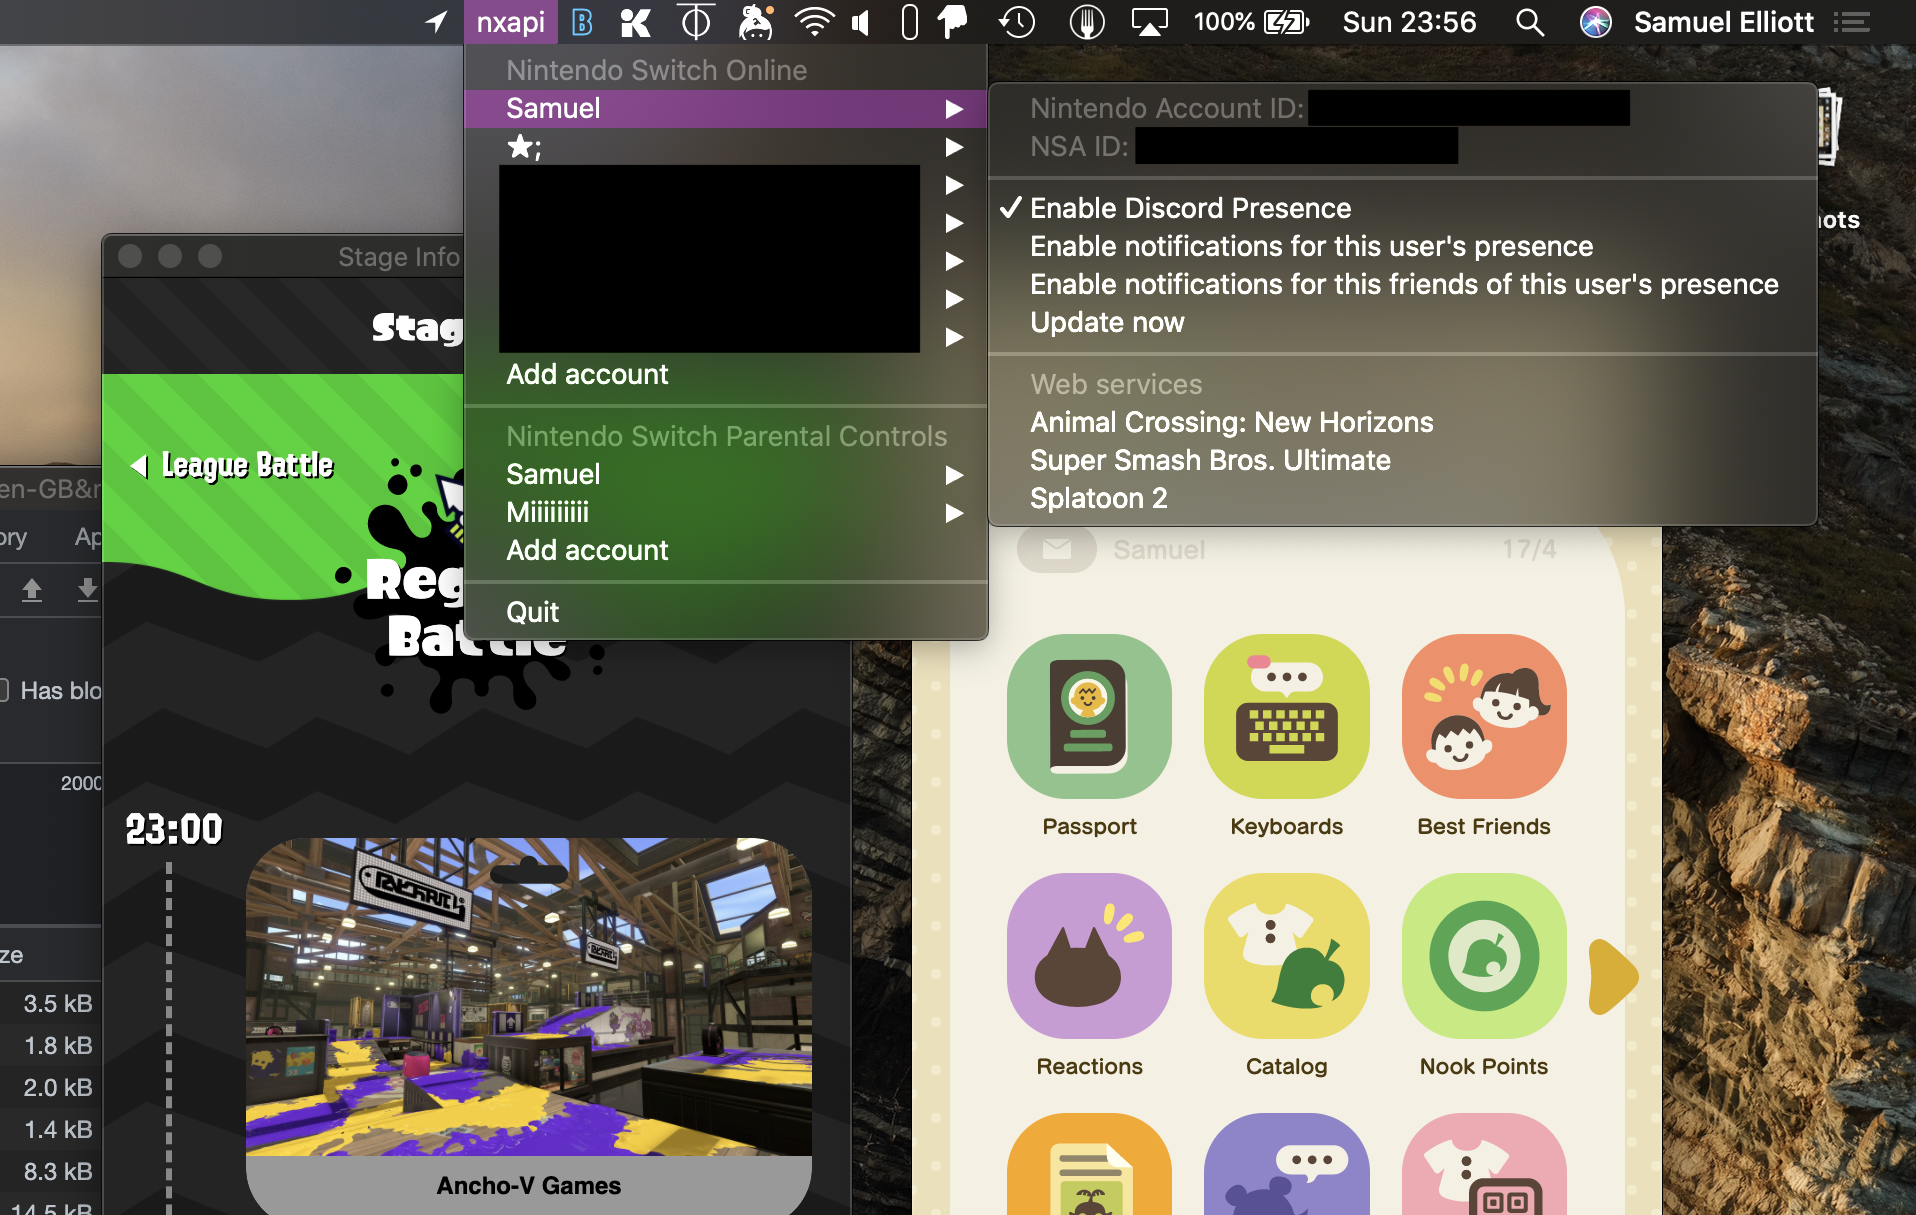
Task: Open the Wi-Fi menu bar icon
Action: point(813,21)
